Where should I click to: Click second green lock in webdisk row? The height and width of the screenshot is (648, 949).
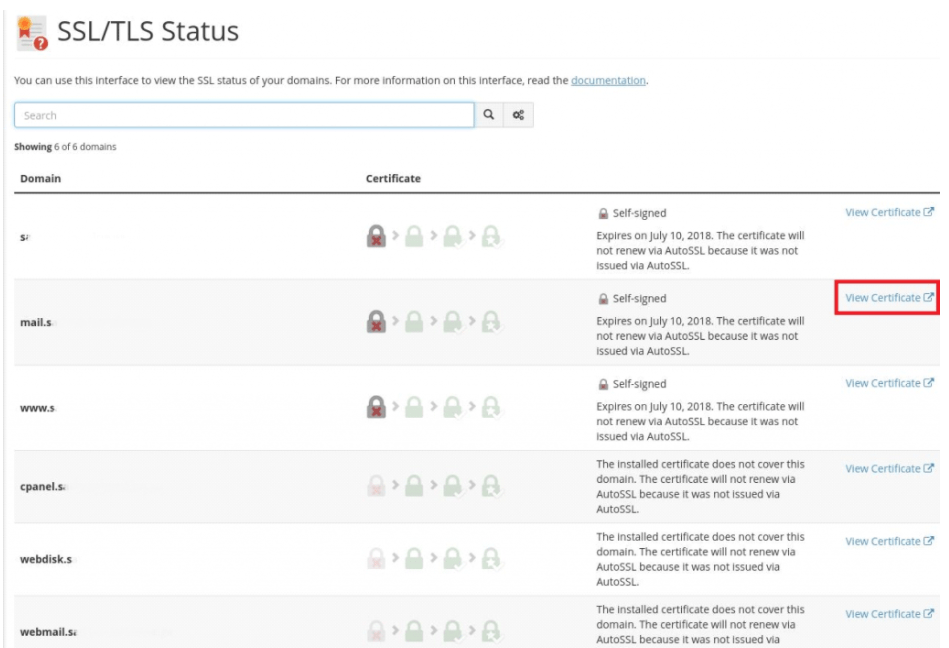point(415,559)
